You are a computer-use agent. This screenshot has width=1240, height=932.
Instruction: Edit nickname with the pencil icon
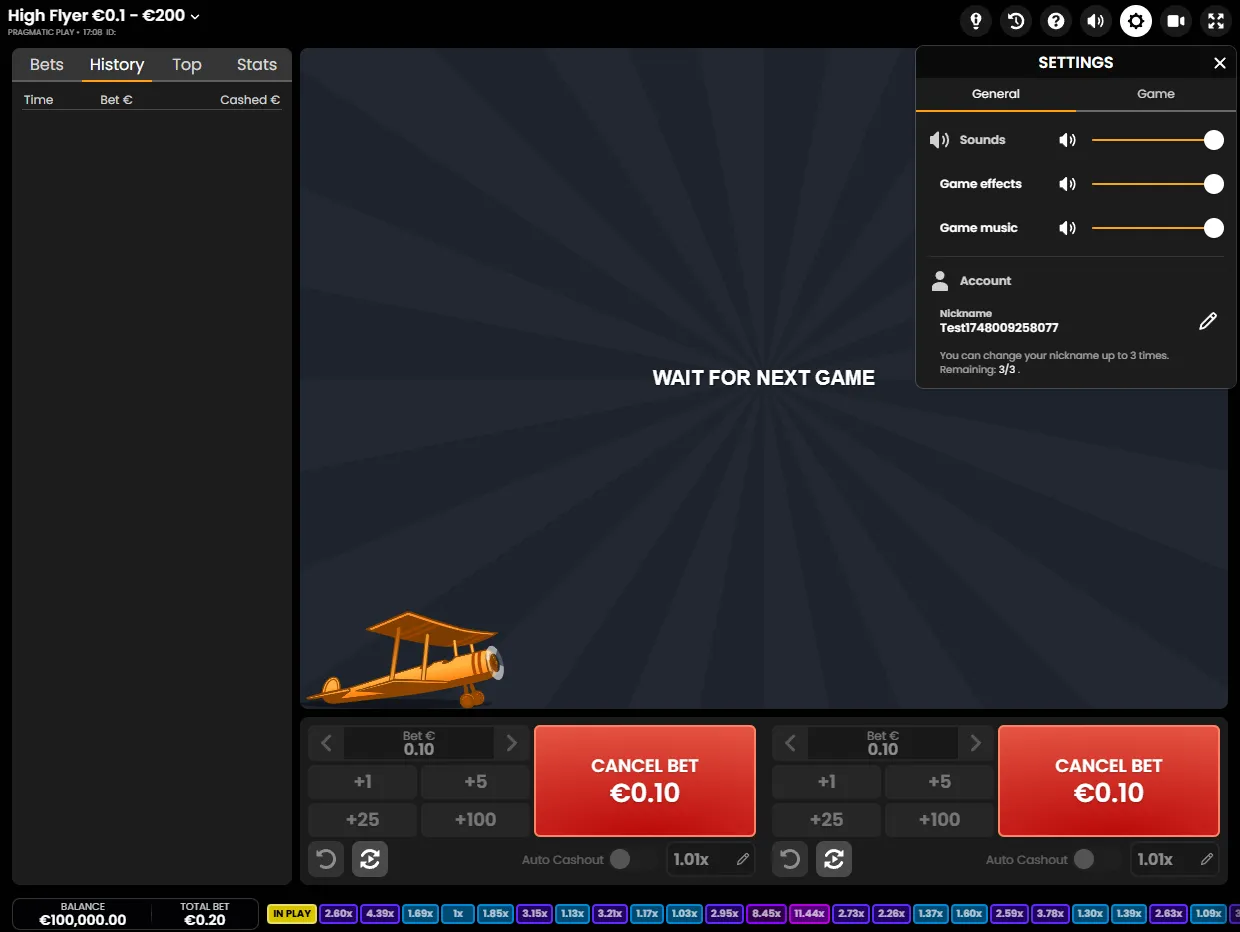(1208, 321)
